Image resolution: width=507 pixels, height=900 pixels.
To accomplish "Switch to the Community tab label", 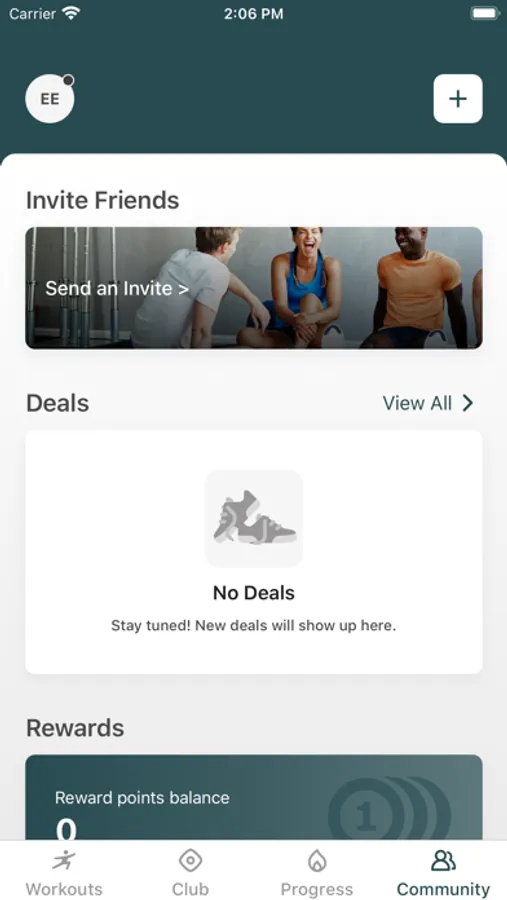I will [x=443, y=889].
